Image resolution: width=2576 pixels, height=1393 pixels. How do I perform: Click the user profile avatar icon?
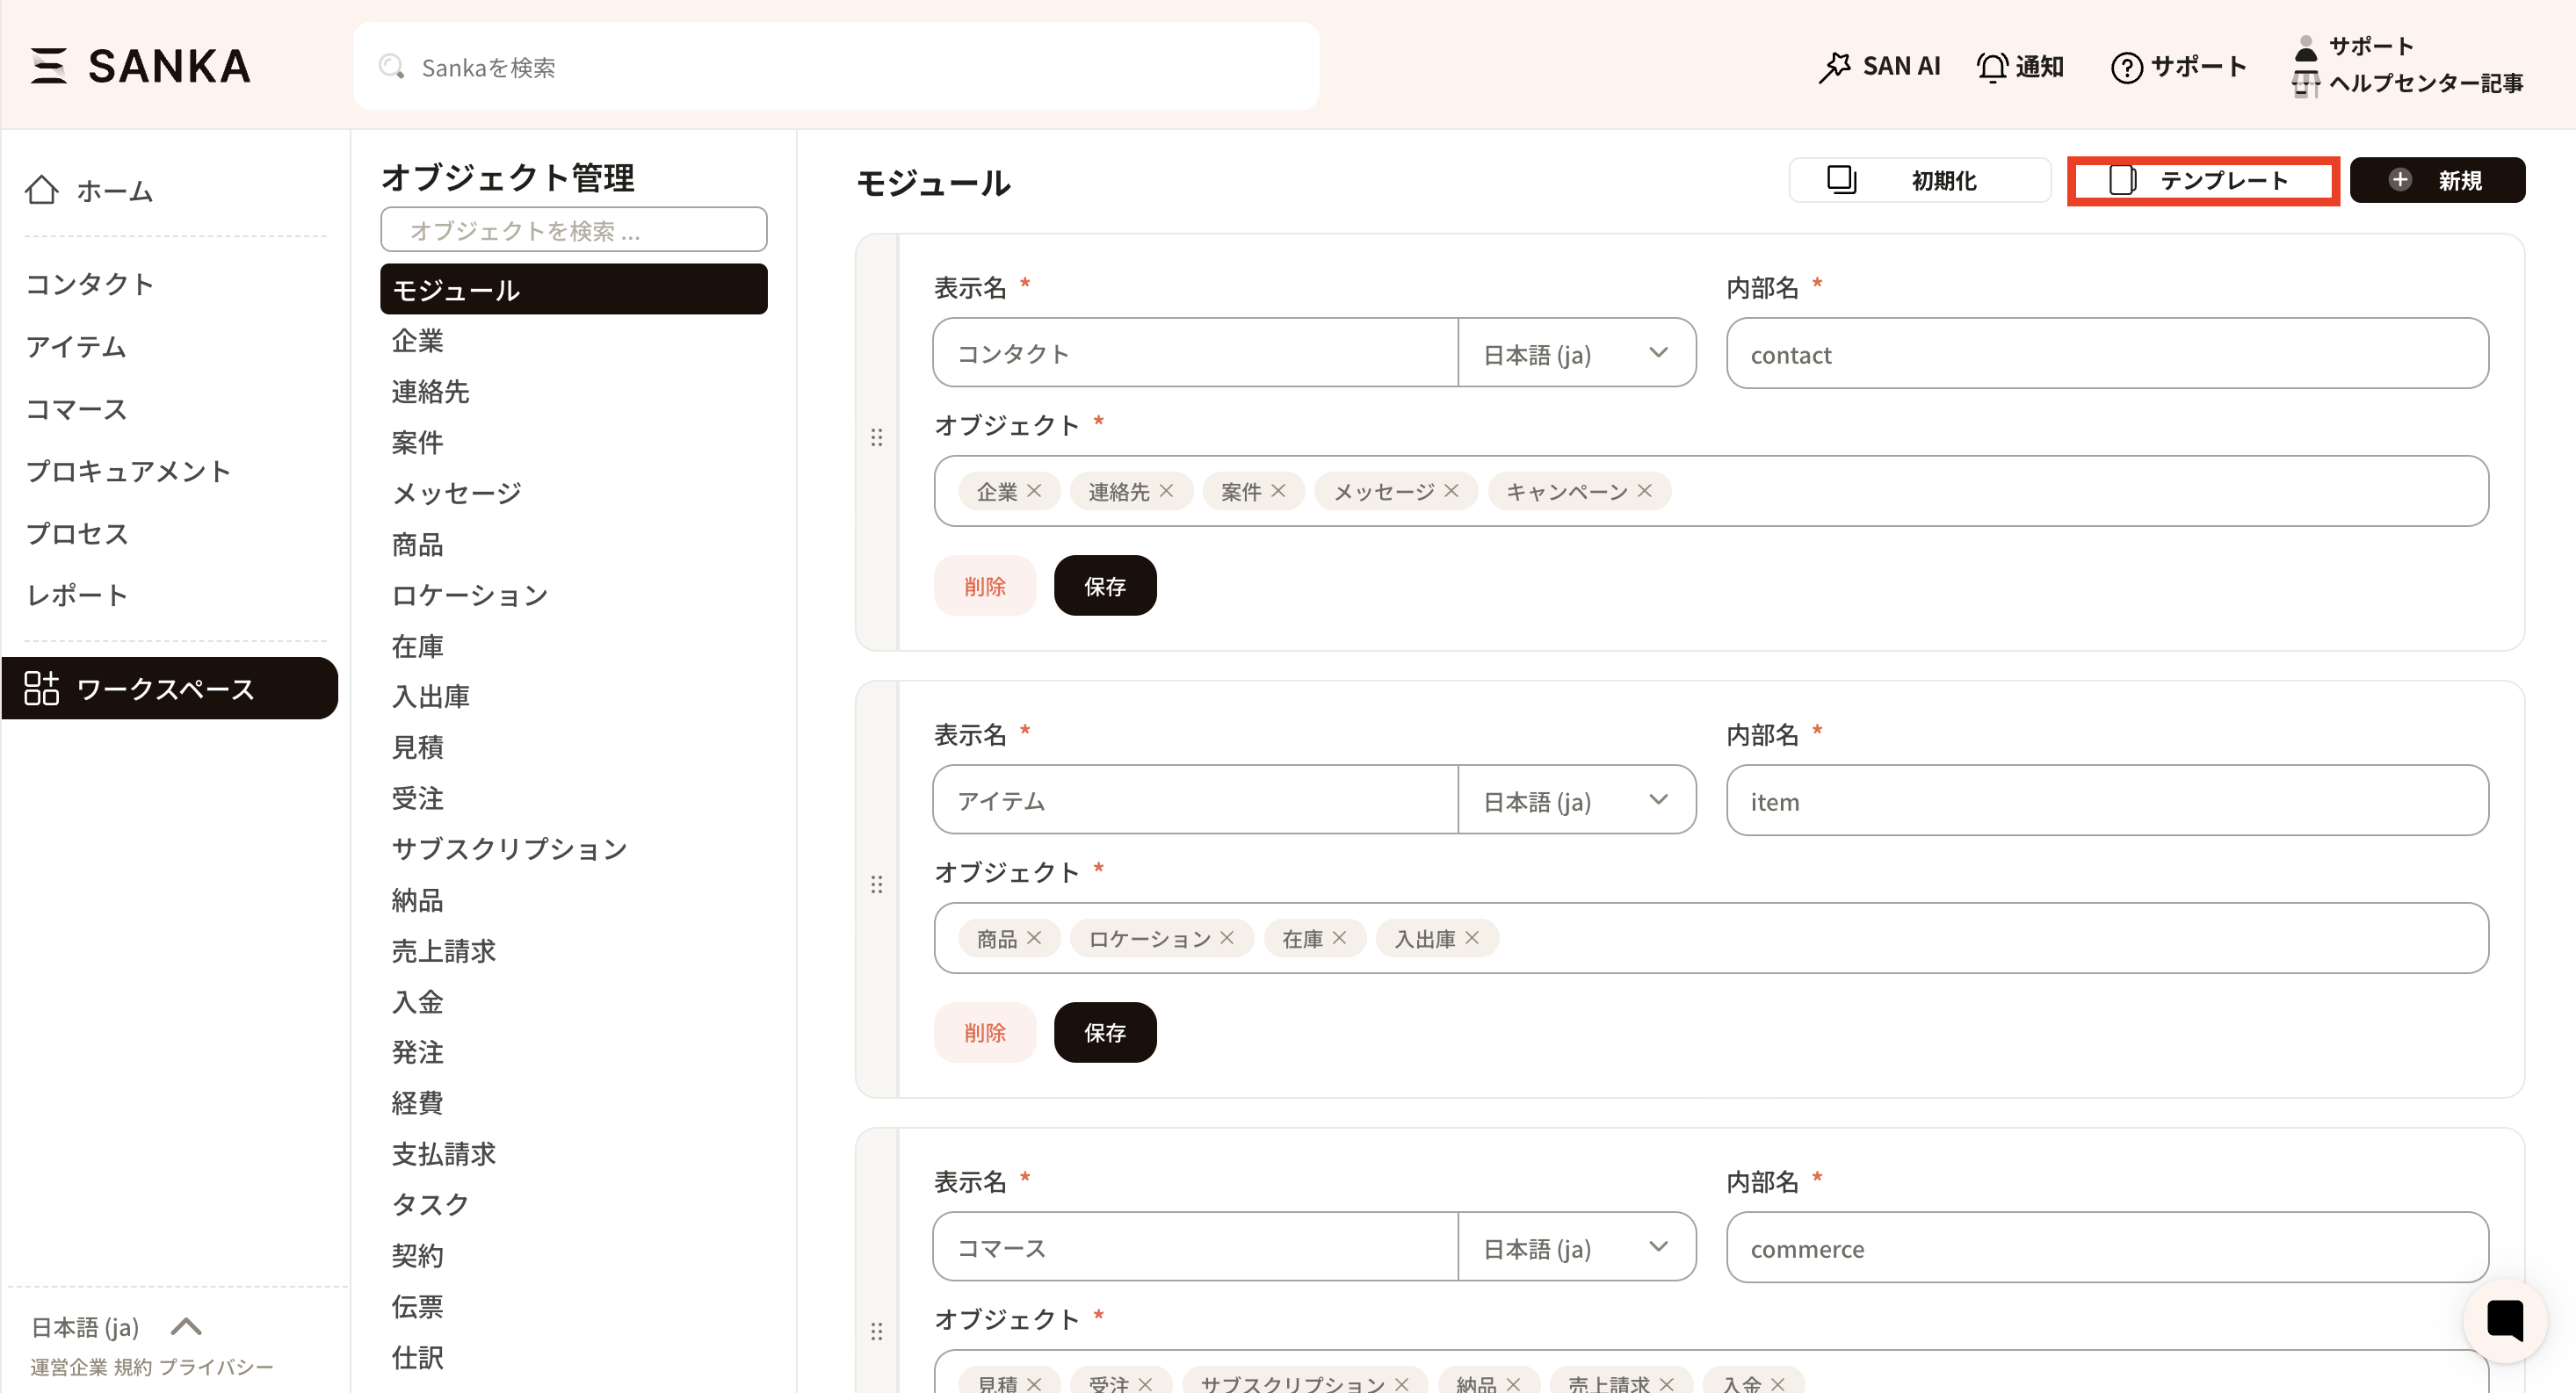coord(2306,47)
